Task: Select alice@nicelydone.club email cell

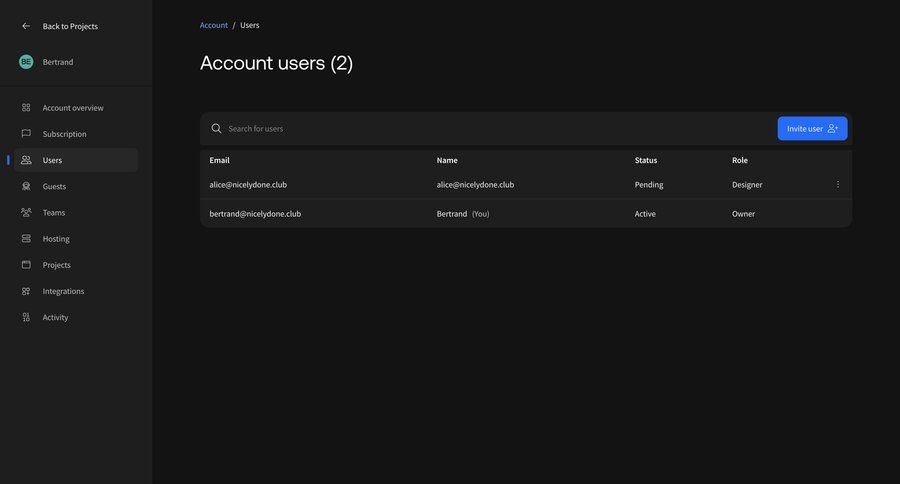Action: click(248, 184)
